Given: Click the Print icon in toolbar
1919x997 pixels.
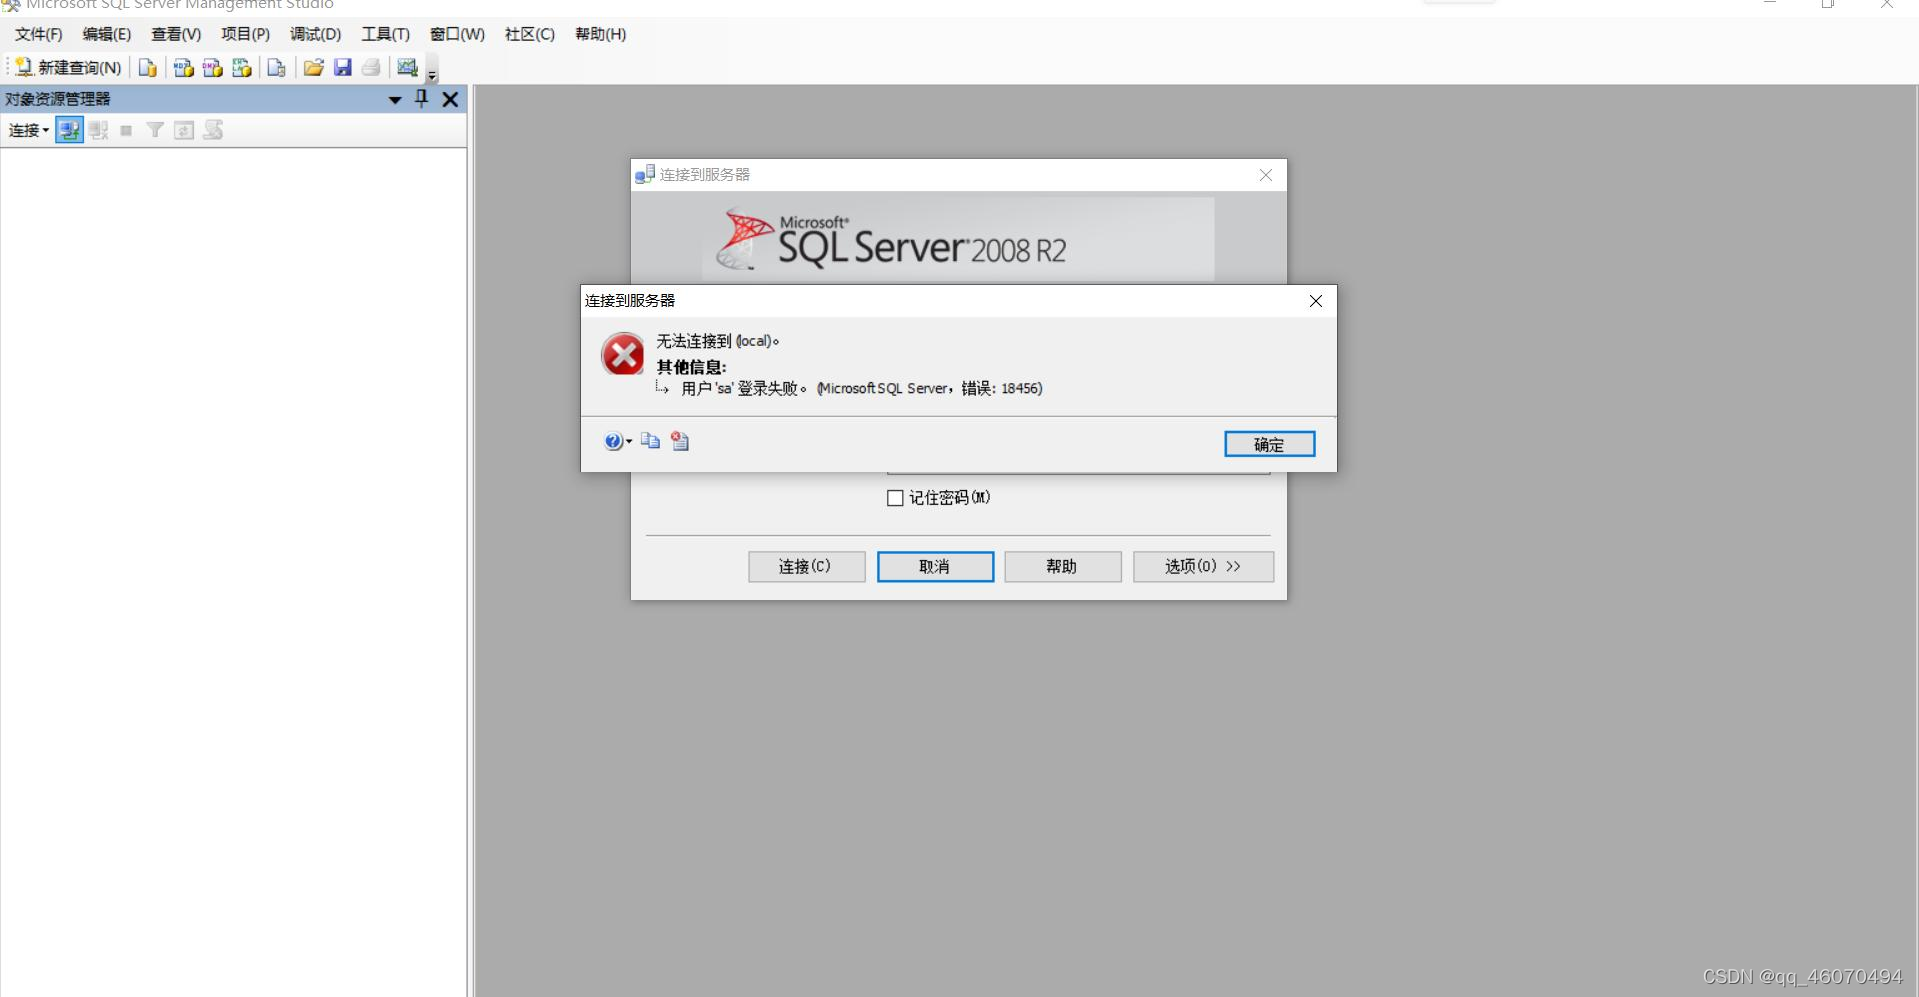Looking at the screenshot, I should [x=371, y=67].
